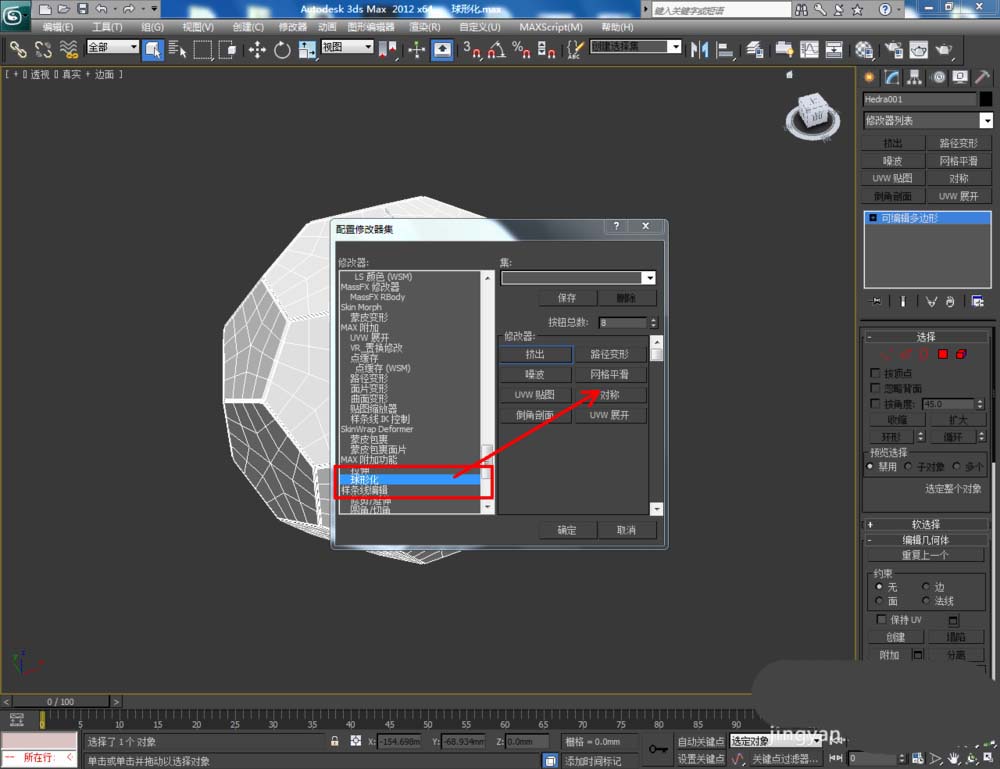Click the Set Key key icon

click(658, 749)
